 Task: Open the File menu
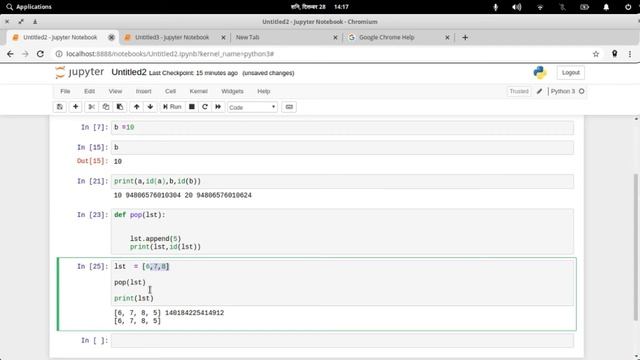(65, 91)
